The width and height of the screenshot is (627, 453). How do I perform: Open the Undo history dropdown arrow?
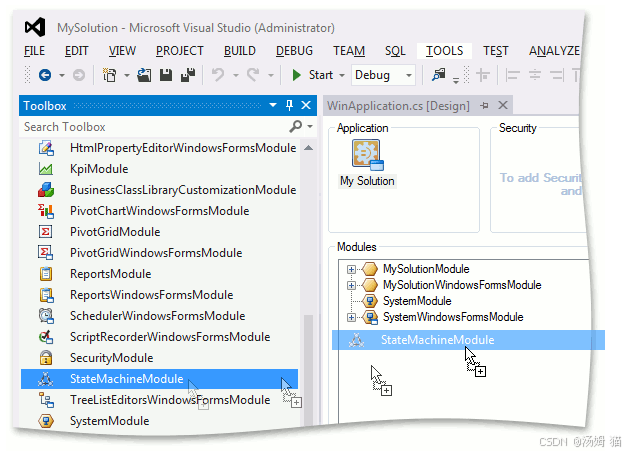(x=236, y=75)
